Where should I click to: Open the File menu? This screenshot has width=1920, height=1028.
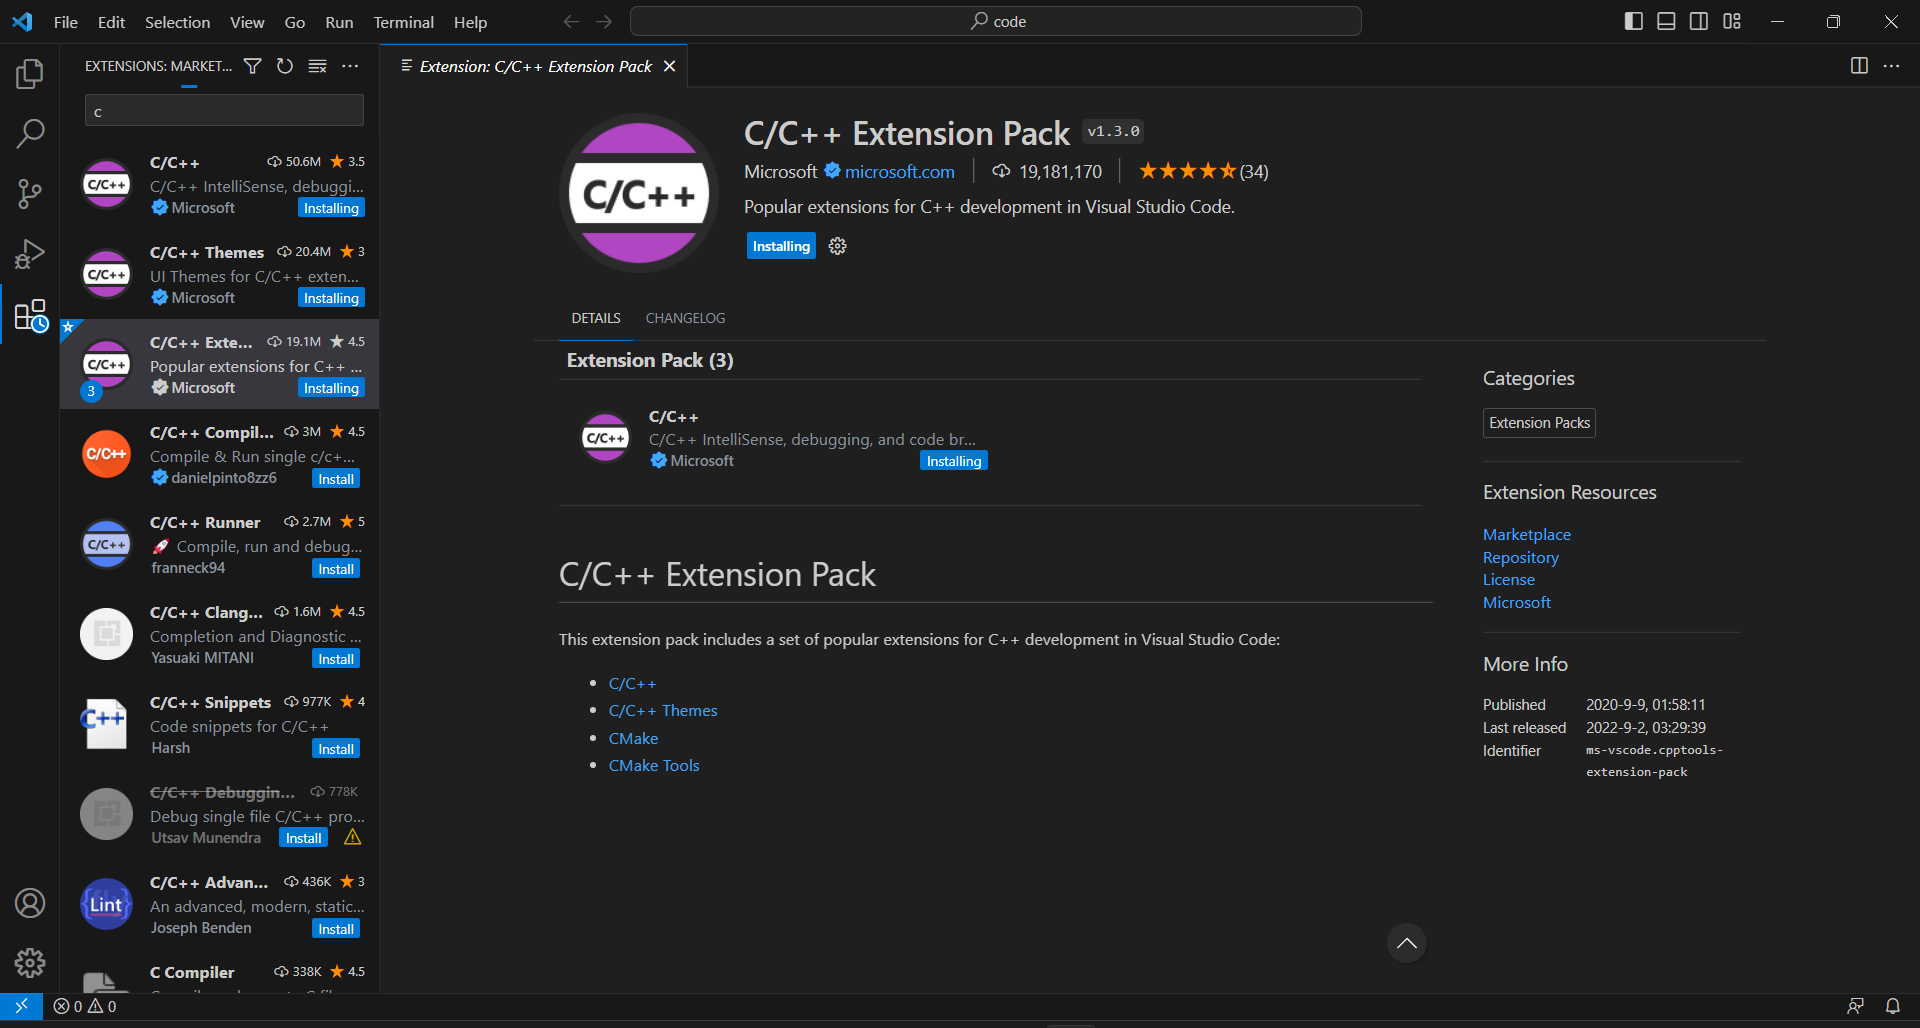pos(66,22)
